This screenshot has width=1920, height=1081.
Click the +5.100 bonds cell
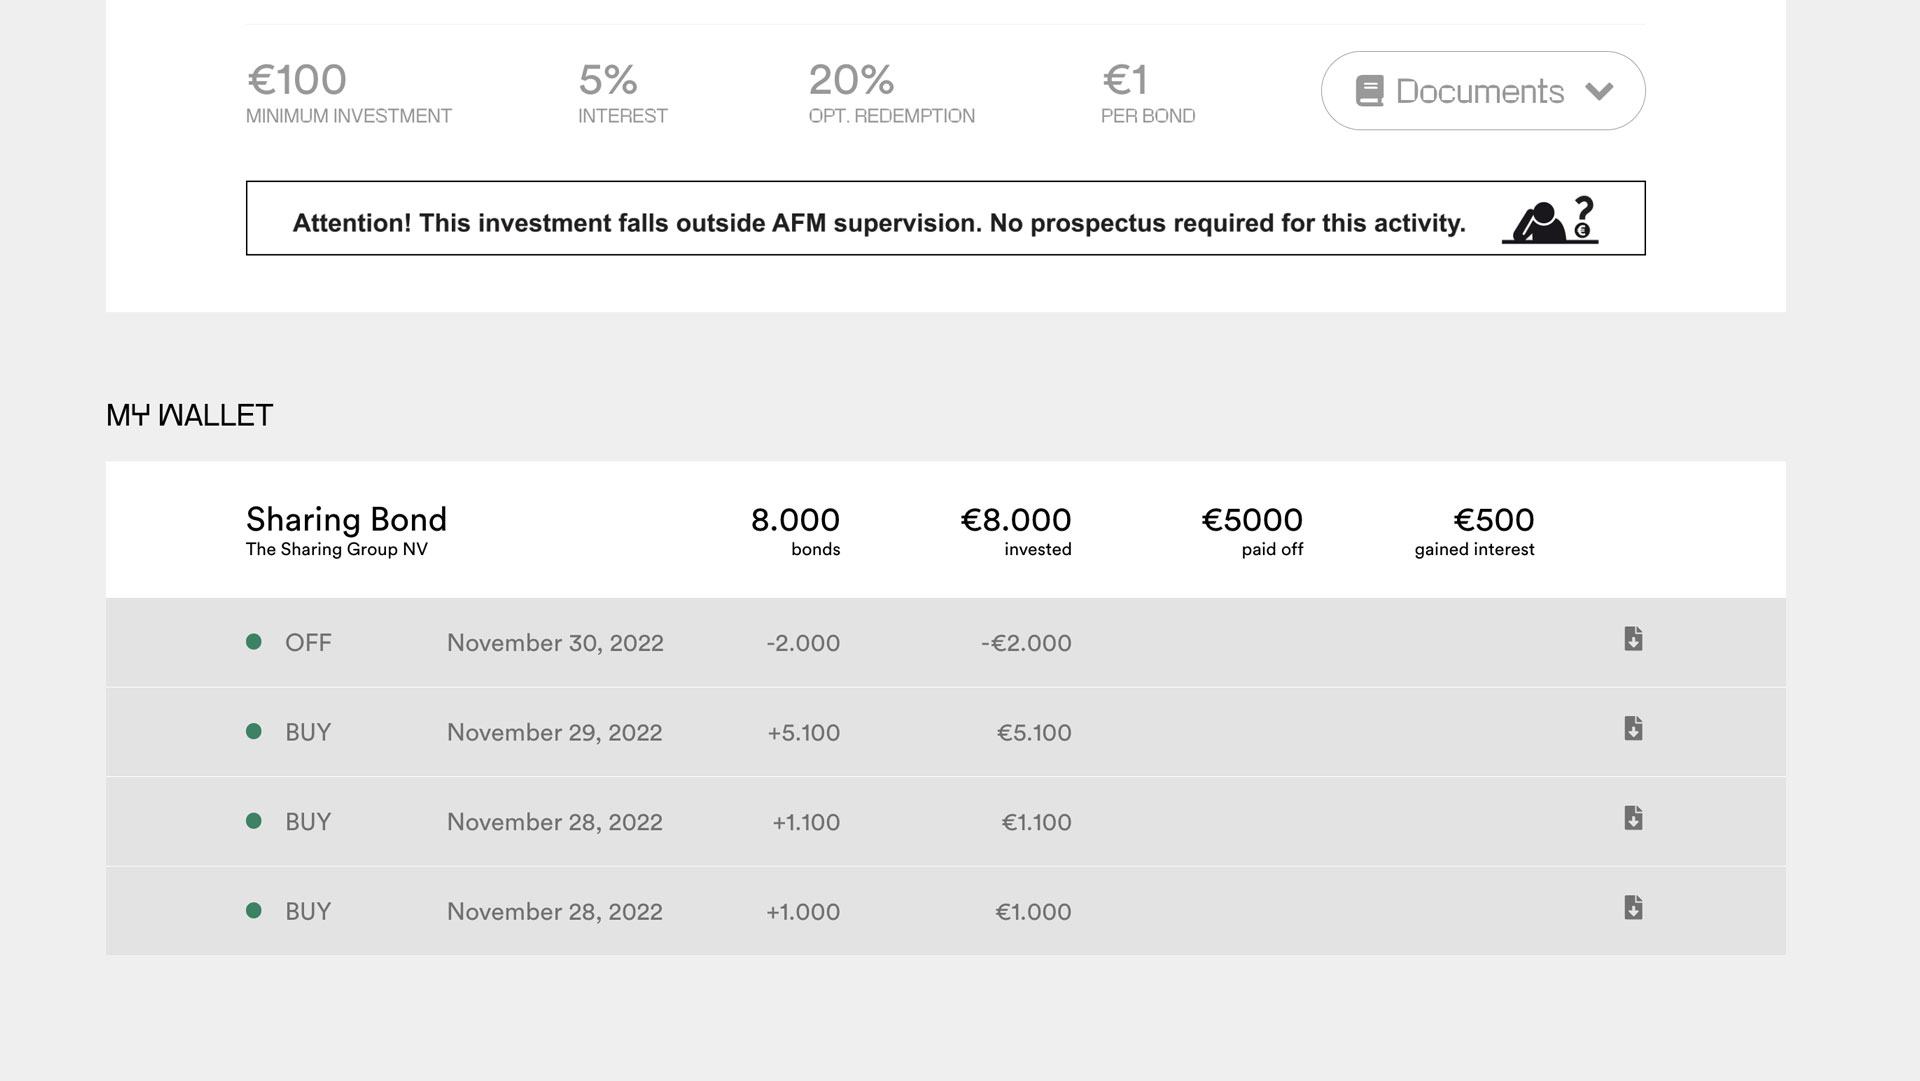click(x=804, y=733)
